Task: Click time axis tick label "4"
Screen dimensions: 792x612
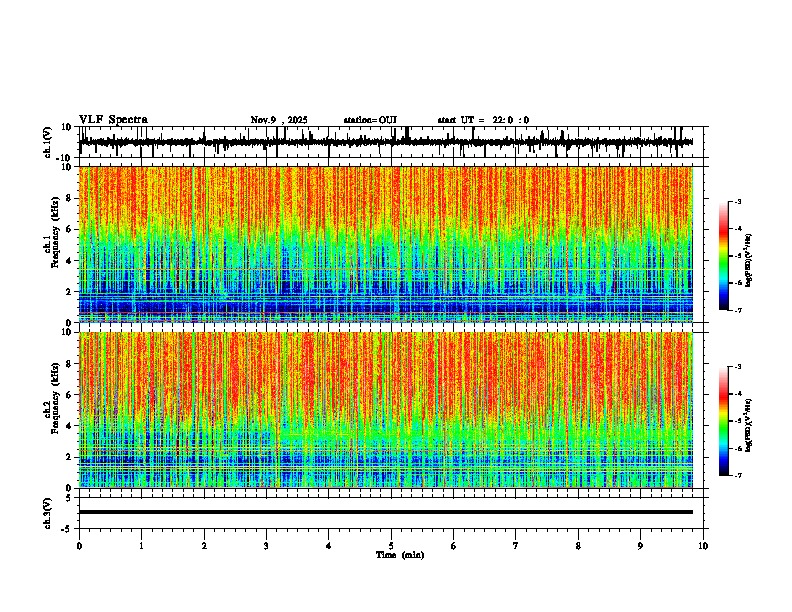Action: [x=329, y=546]
